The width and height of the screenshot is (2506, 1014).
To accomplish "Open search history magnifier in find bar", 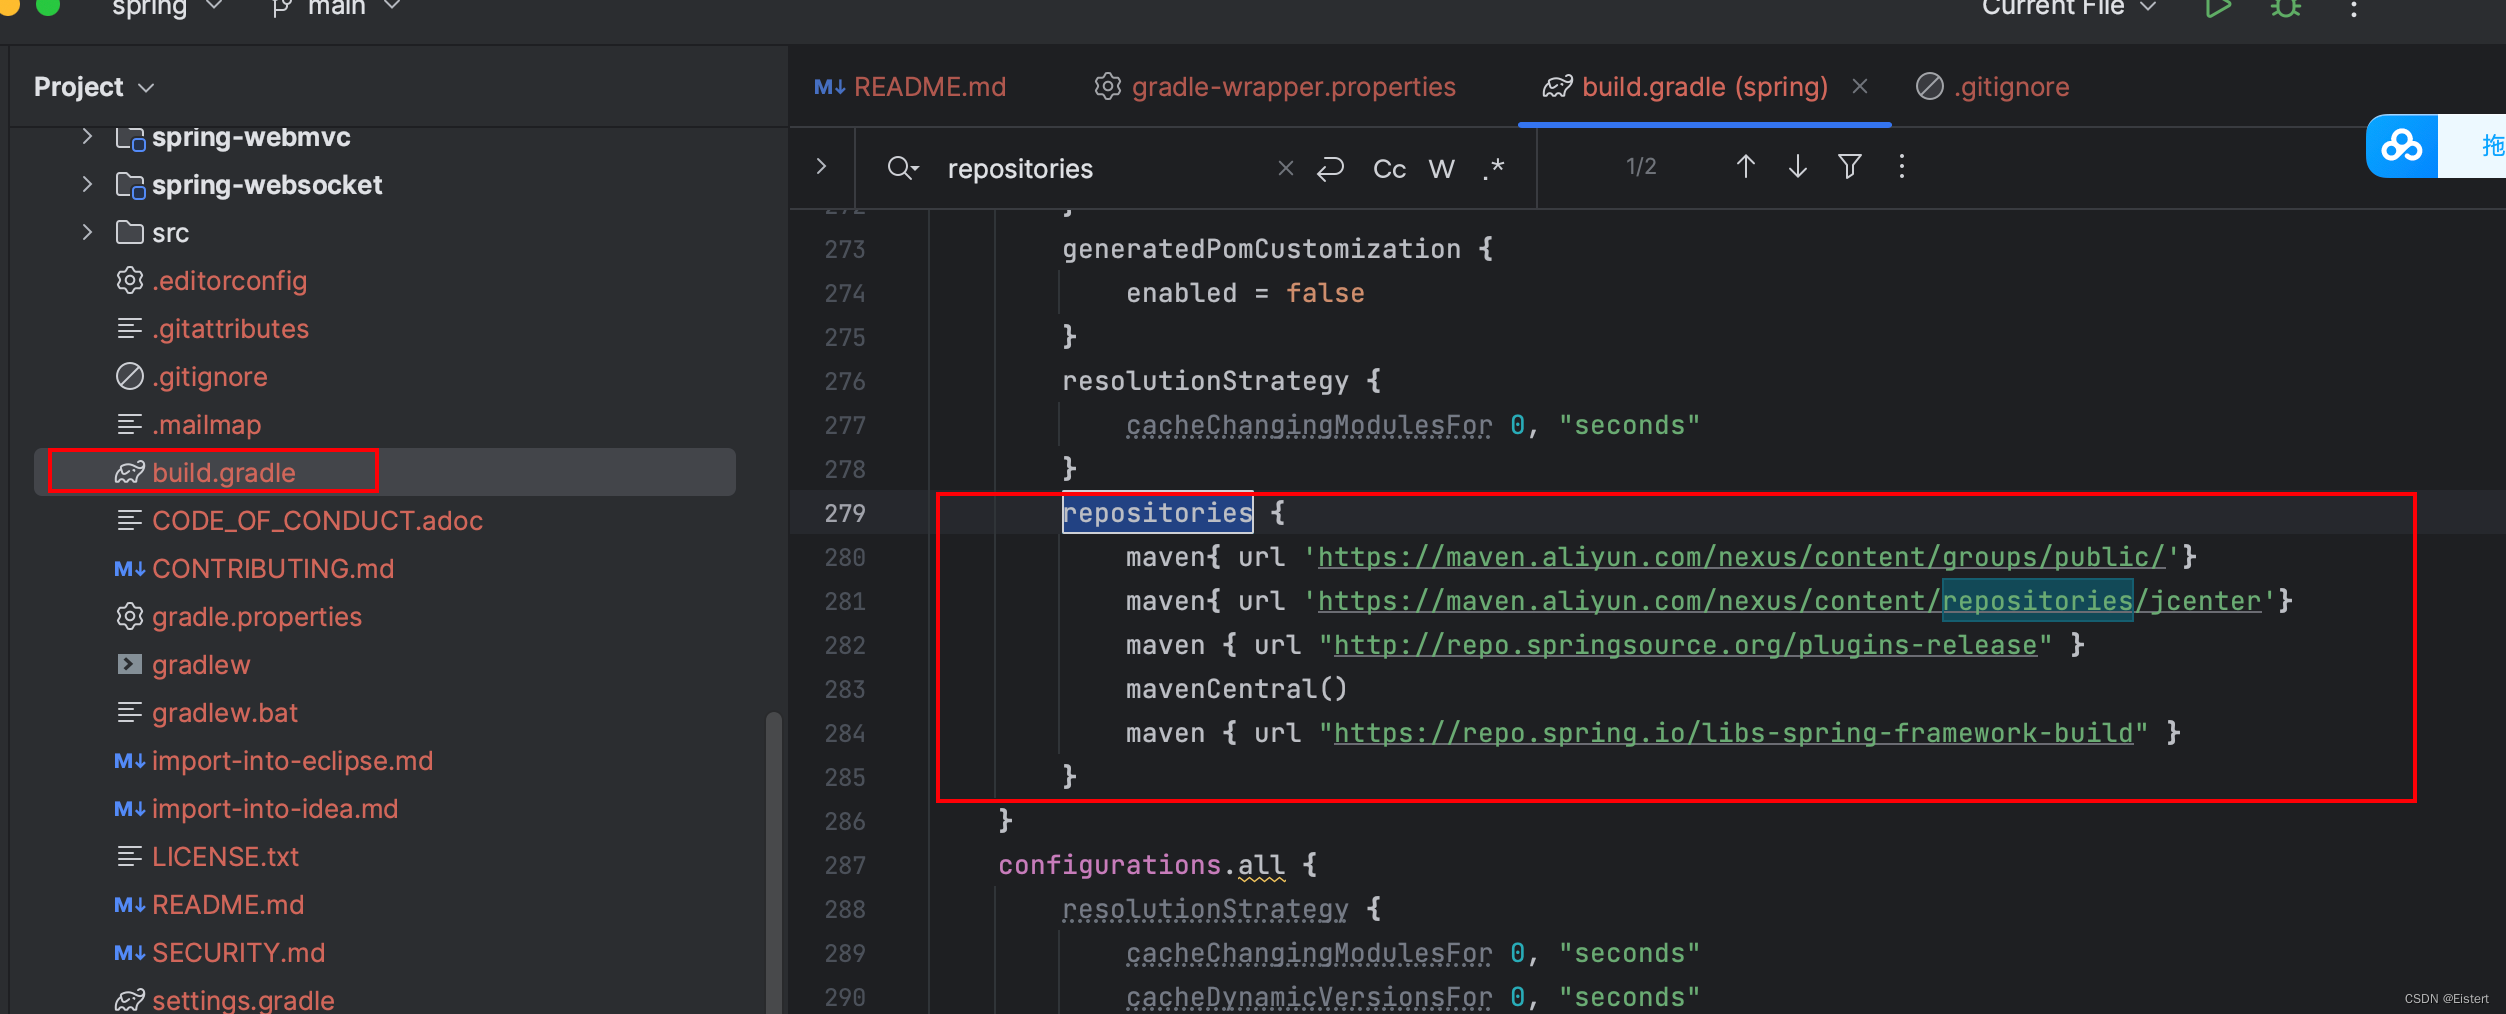I will tap(902, 168).
